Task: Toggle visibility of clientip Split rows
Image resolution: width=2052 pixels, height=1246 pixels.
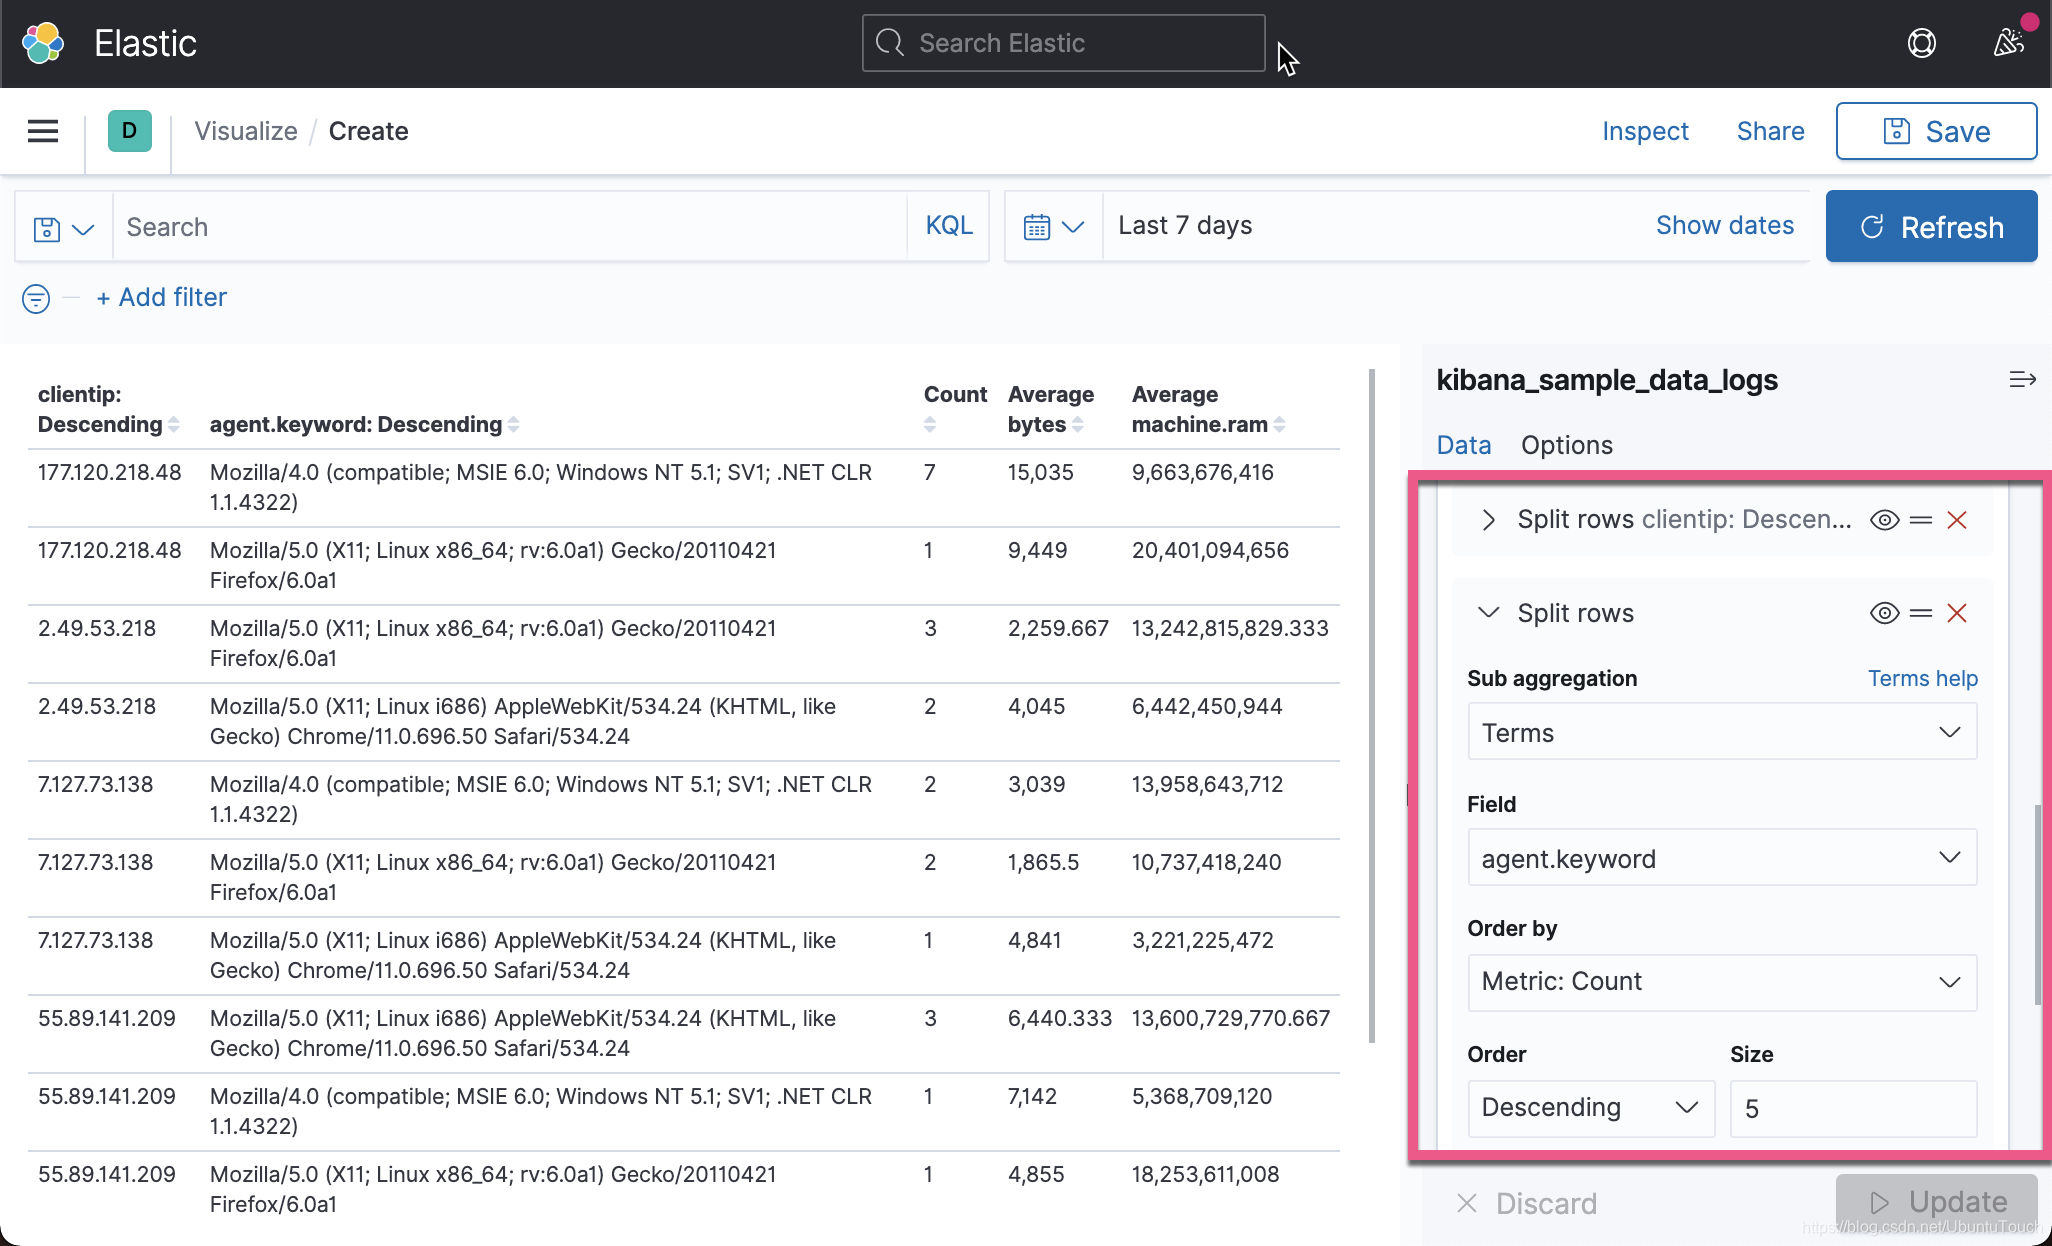Action: click(1884, 520)
